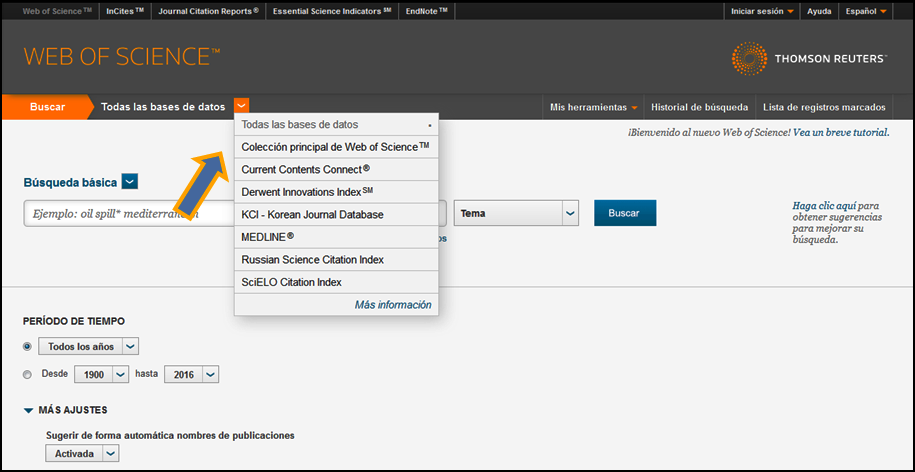Choose Todas las bases de datos option
Screen dimensions: 915x472
(336, 124)
